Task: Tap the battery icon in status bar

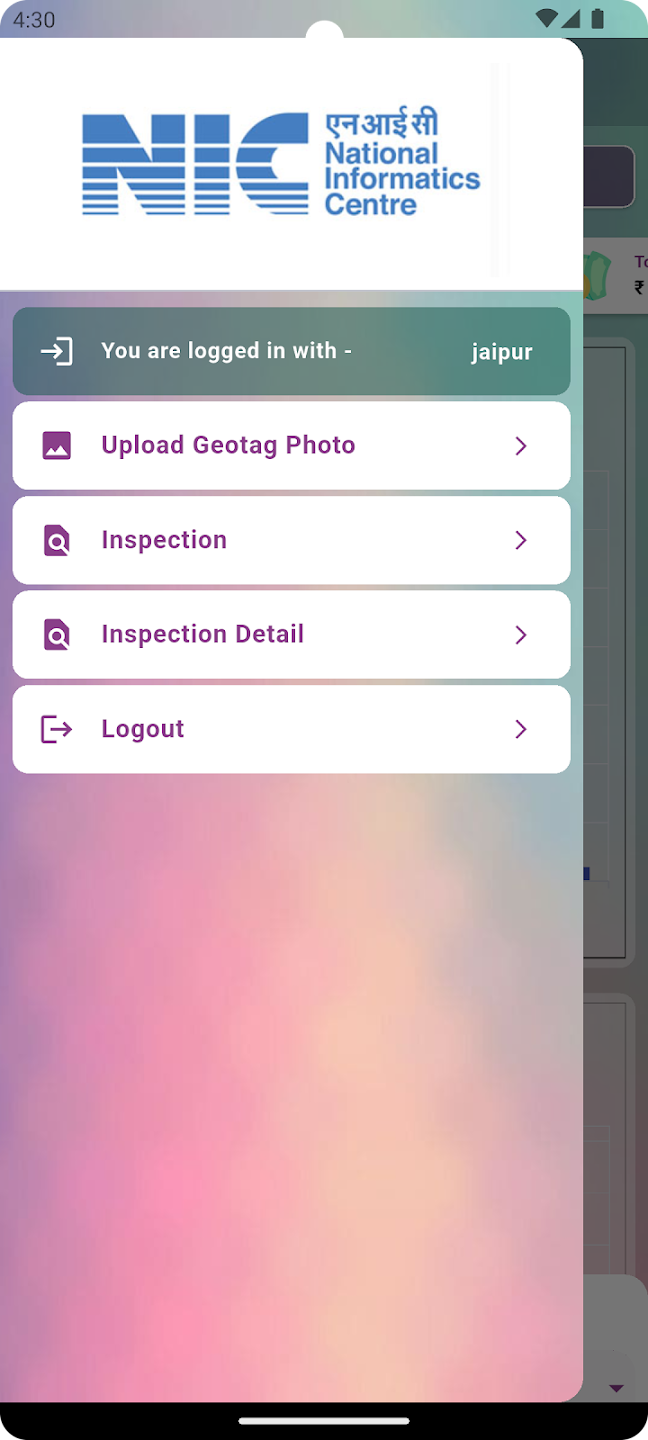Action: click(597, 19)
